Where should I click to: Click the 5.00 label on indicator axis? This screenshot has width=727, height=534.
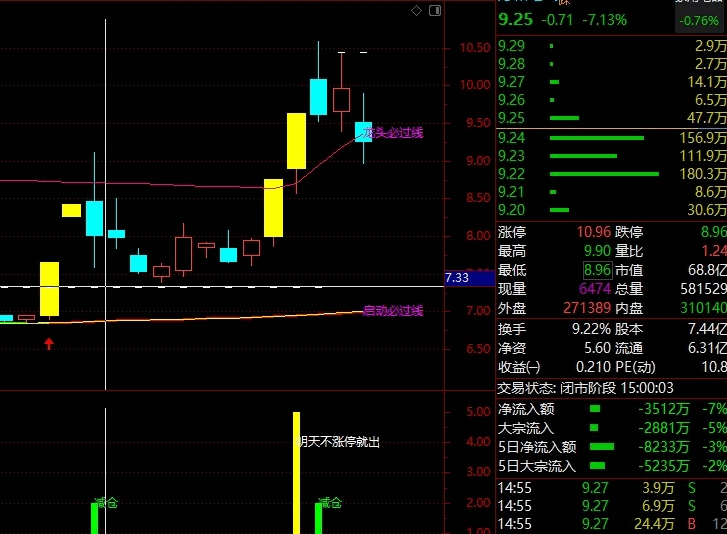[x=478, y=412]
